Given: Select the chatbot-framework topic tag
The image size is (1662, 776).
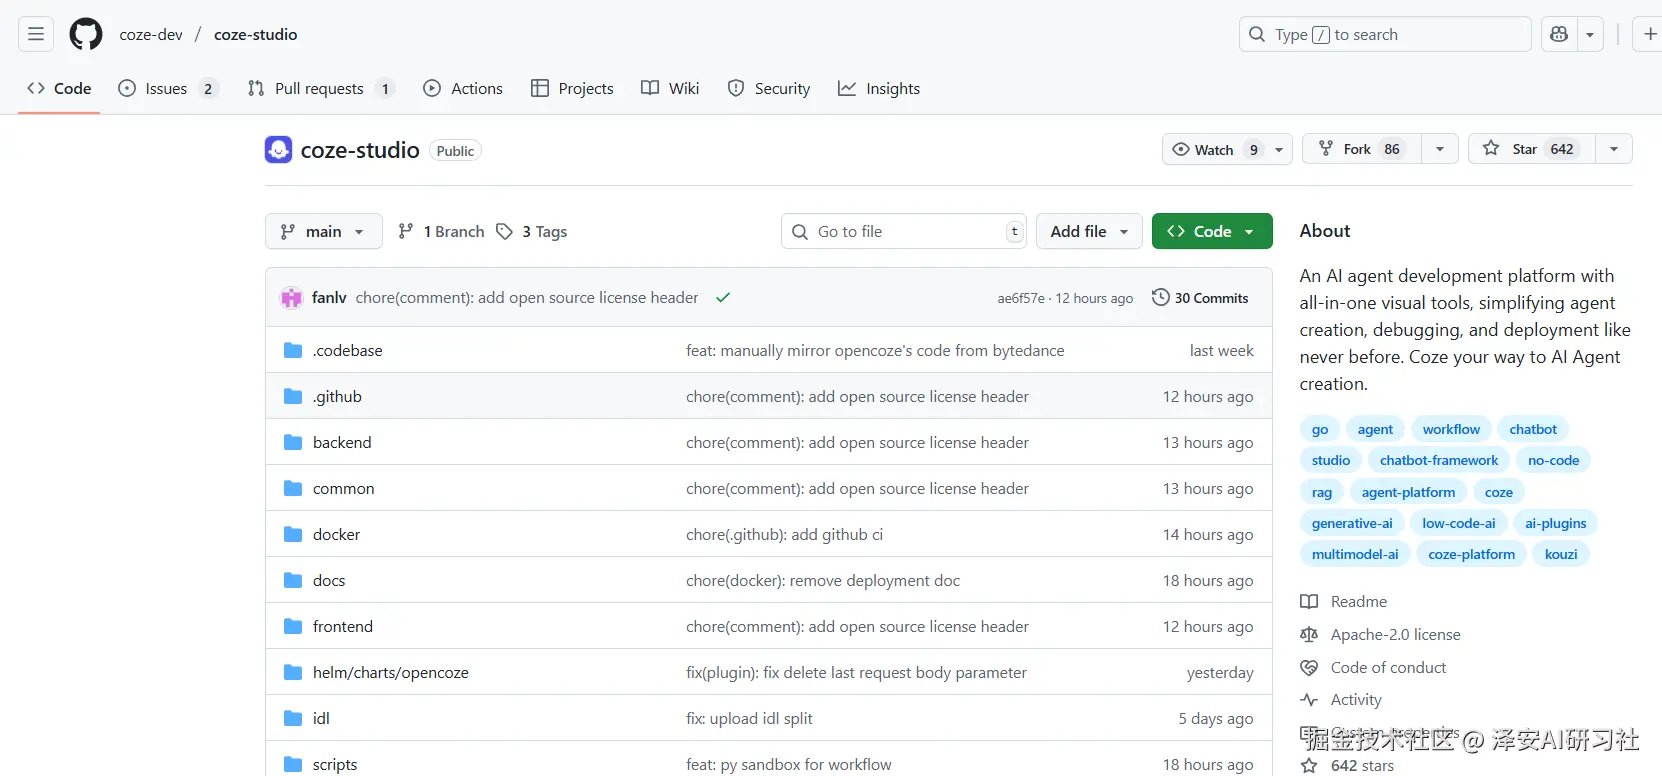Looking at the screenshot, I should [1438, 460].
